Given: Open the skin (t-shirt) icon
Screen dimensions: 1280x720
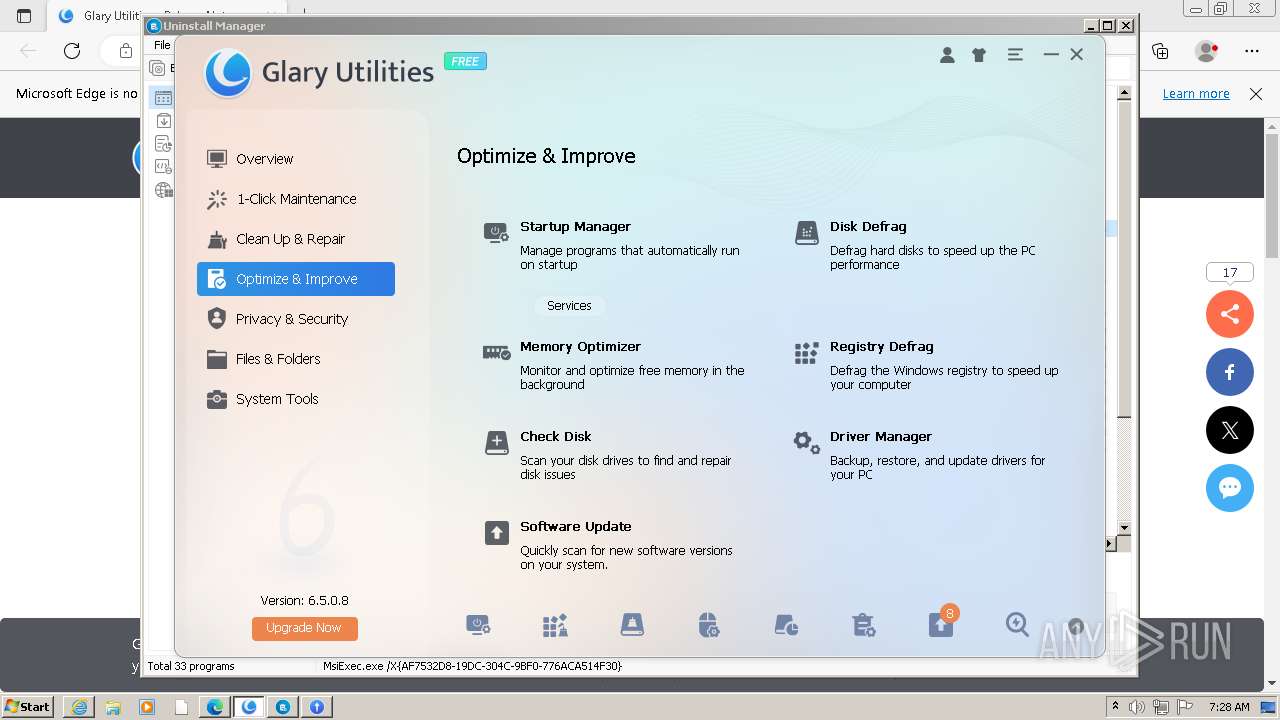Looking at the screenshot, I should click(979, 55).
